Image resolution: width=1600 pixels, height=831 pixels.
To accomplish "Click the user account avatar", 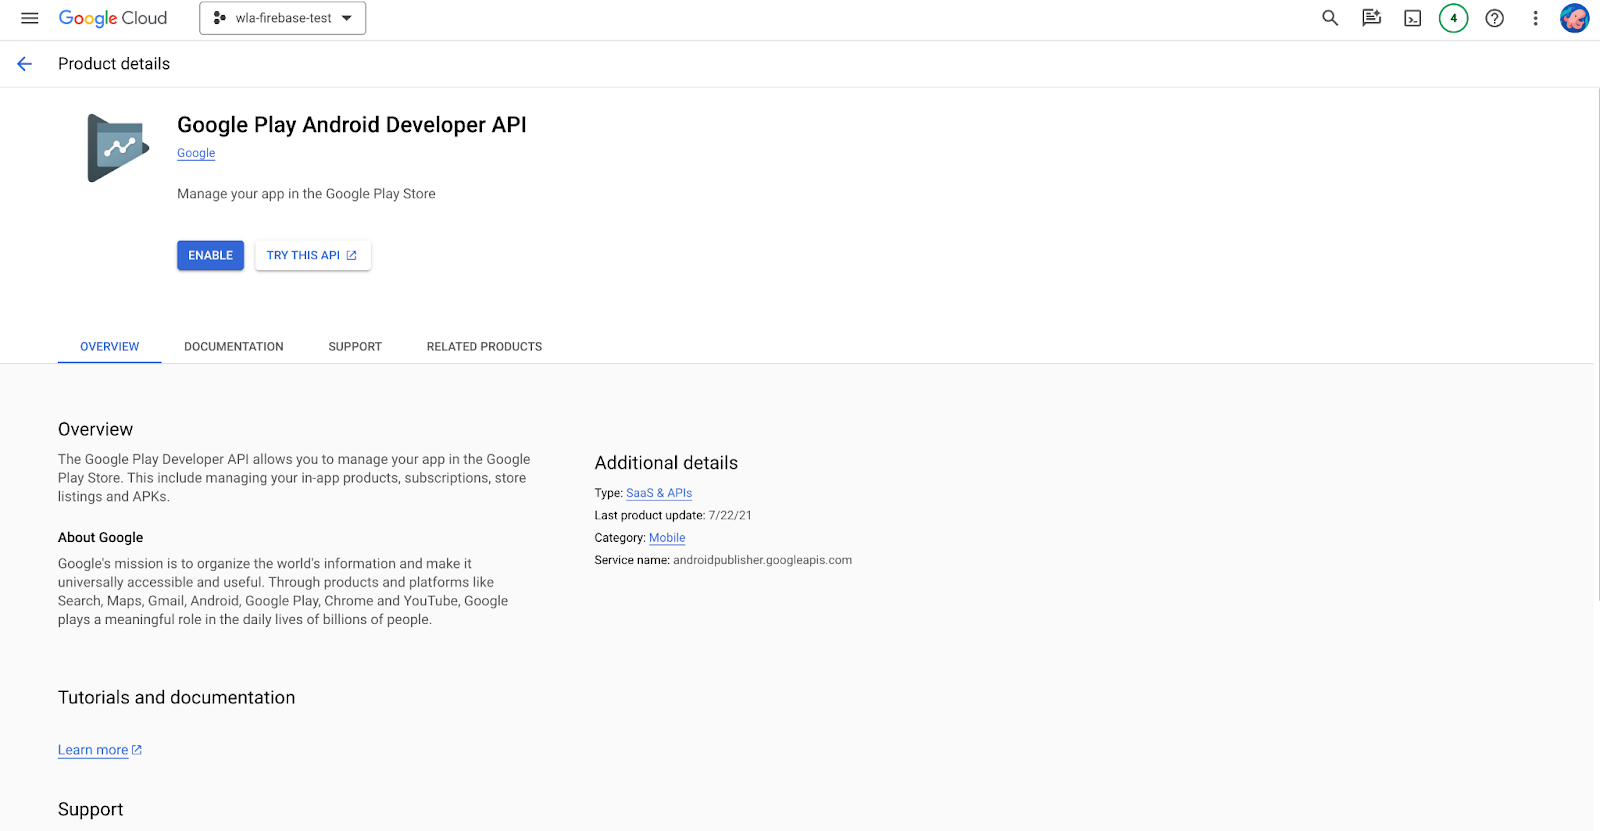I will [1574, 18].
